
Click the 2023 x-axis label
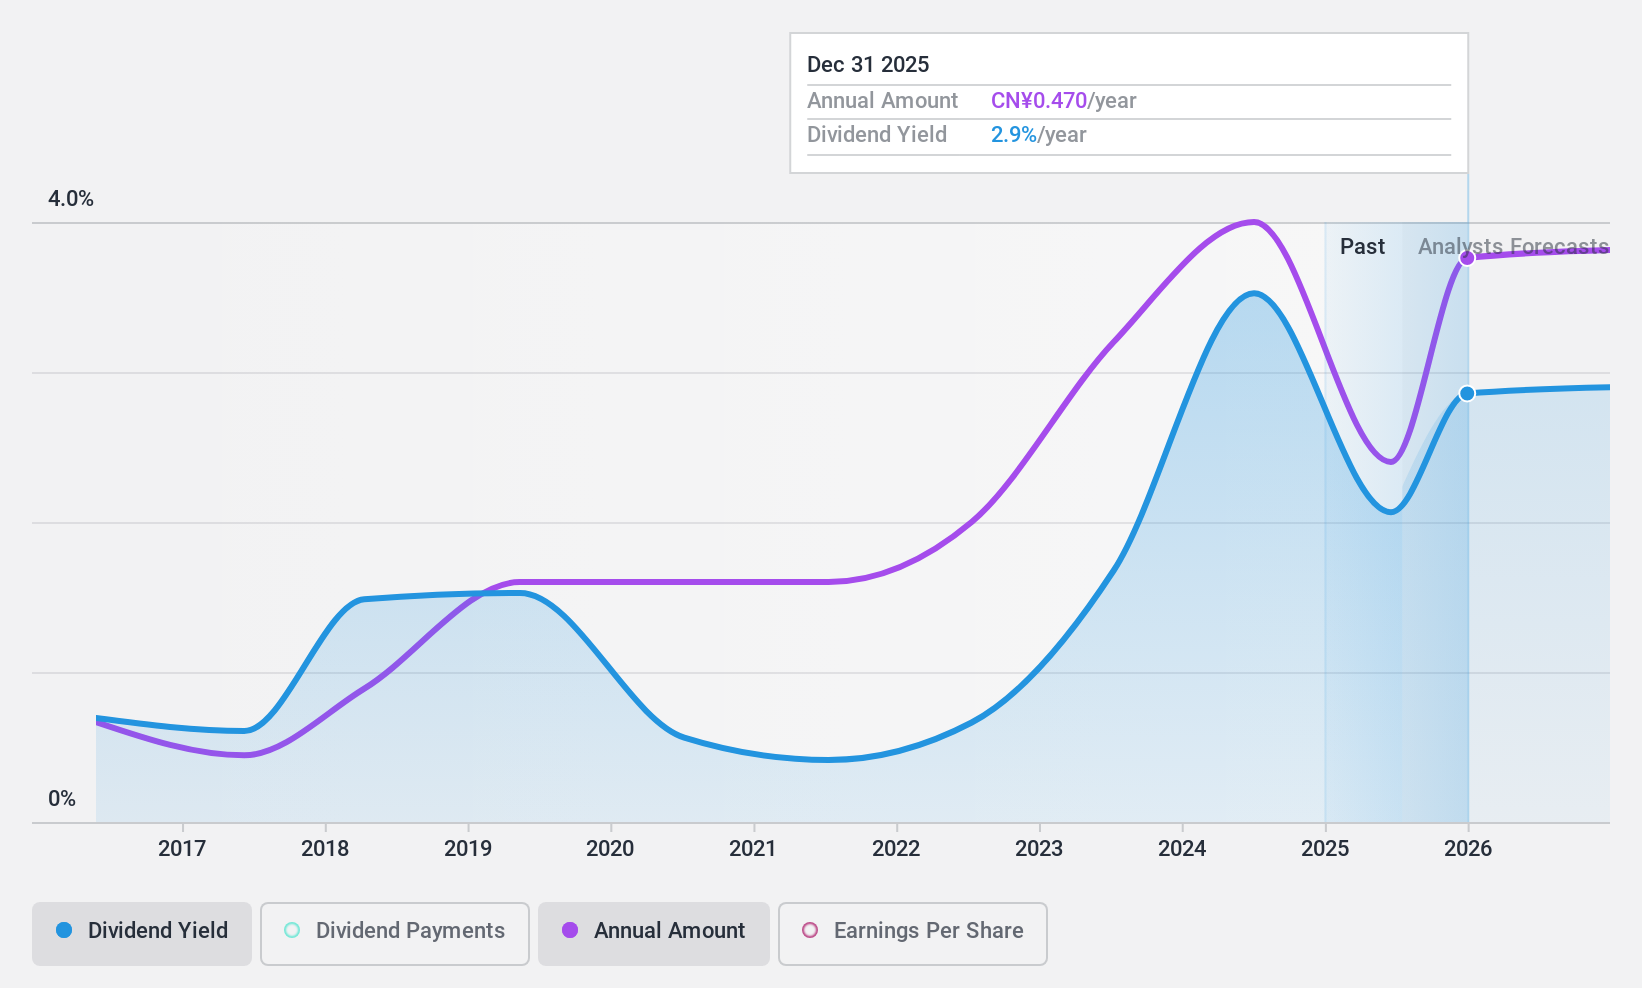coord(1039,849)
